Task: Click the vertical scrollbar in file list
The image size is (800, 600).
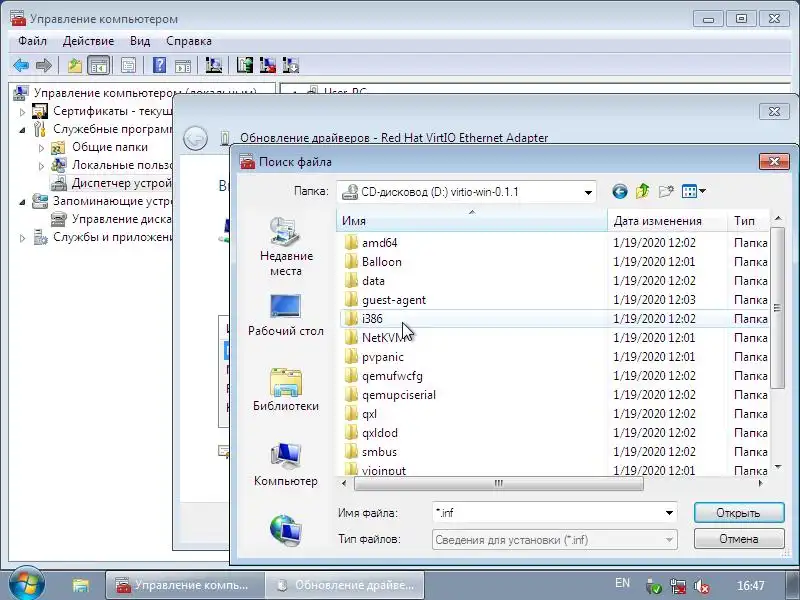Action: (x=778, y=308)
